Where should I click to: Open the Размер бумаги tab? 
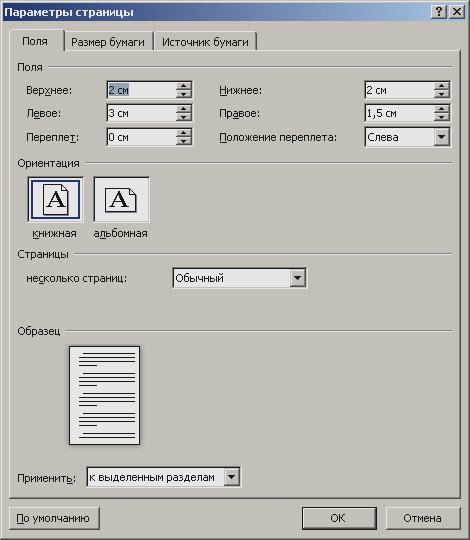point(108,42)
